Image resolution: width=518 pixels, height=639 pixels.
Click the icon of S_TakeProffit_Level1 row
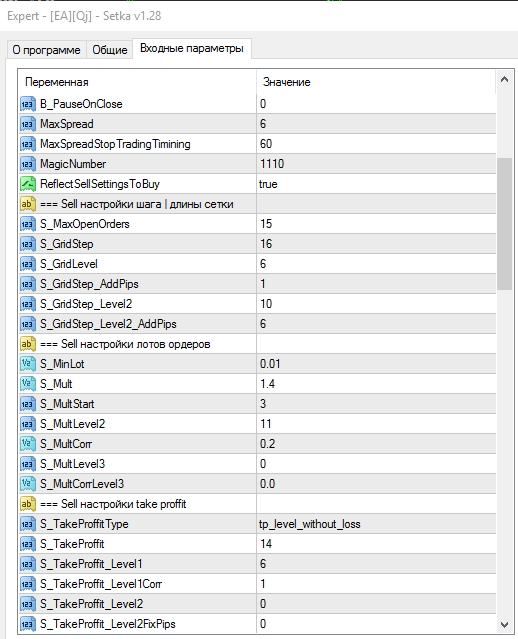click(x=28, y=564)
